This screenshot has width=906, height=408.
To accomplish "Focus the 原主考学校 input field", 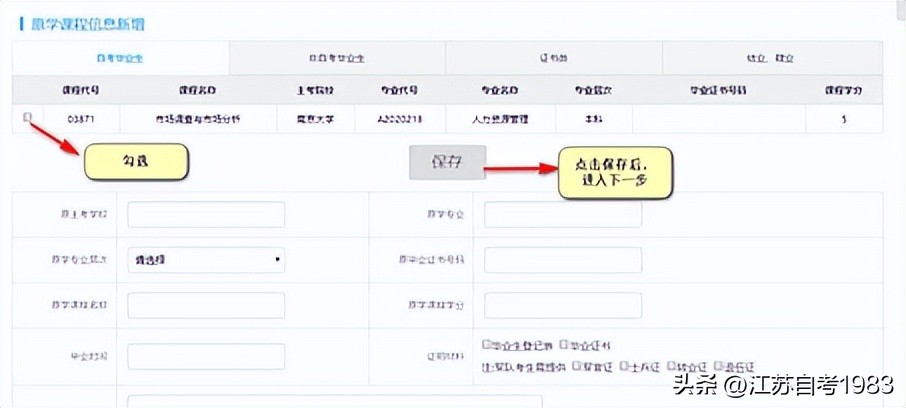I will [206, 215].
